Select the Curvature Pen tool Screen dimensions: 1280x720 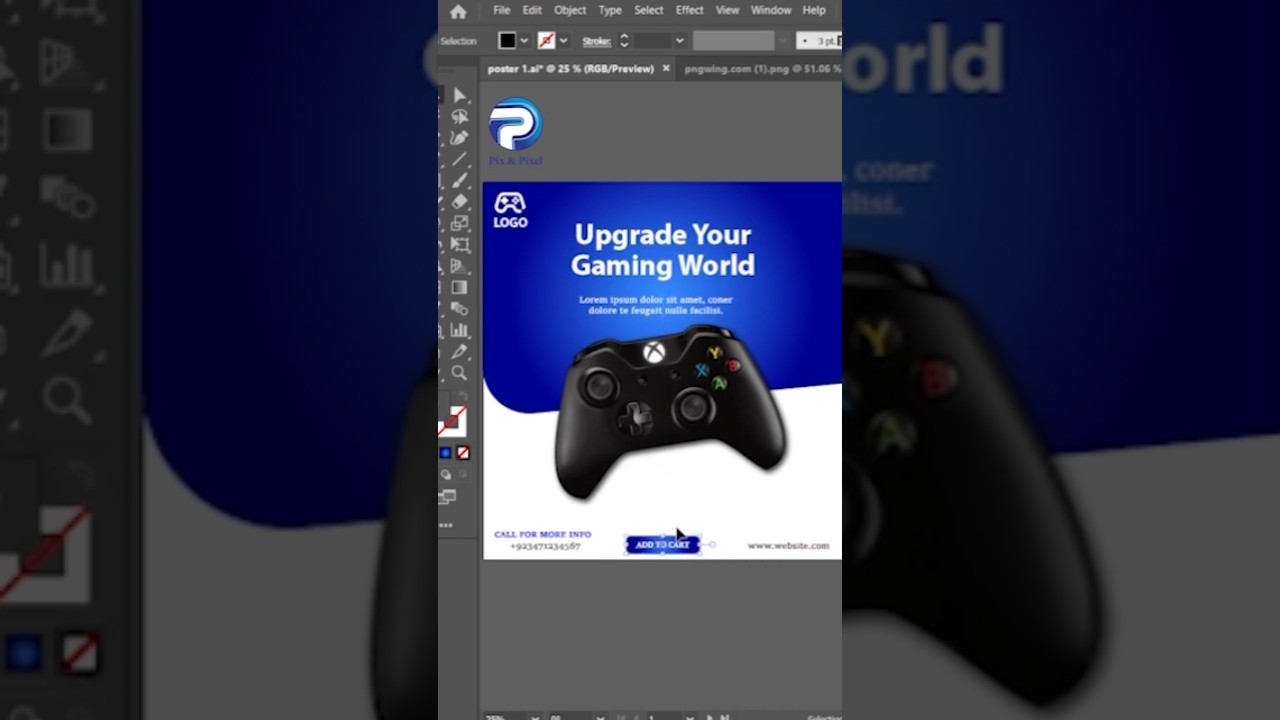coord(460,138)
